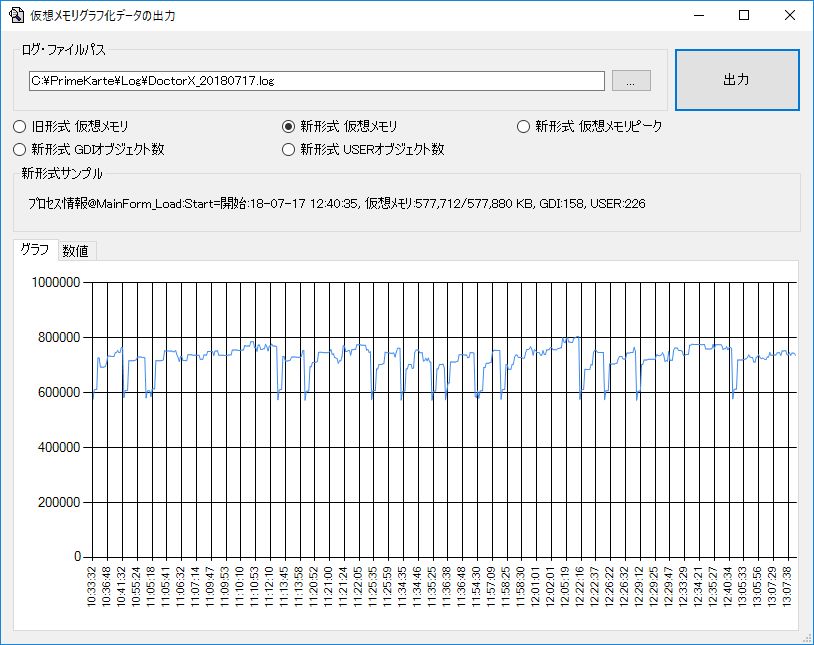This screenshot has width=814, height=645.
Task: Click the 出力 output button
Action: coord(737,80)
